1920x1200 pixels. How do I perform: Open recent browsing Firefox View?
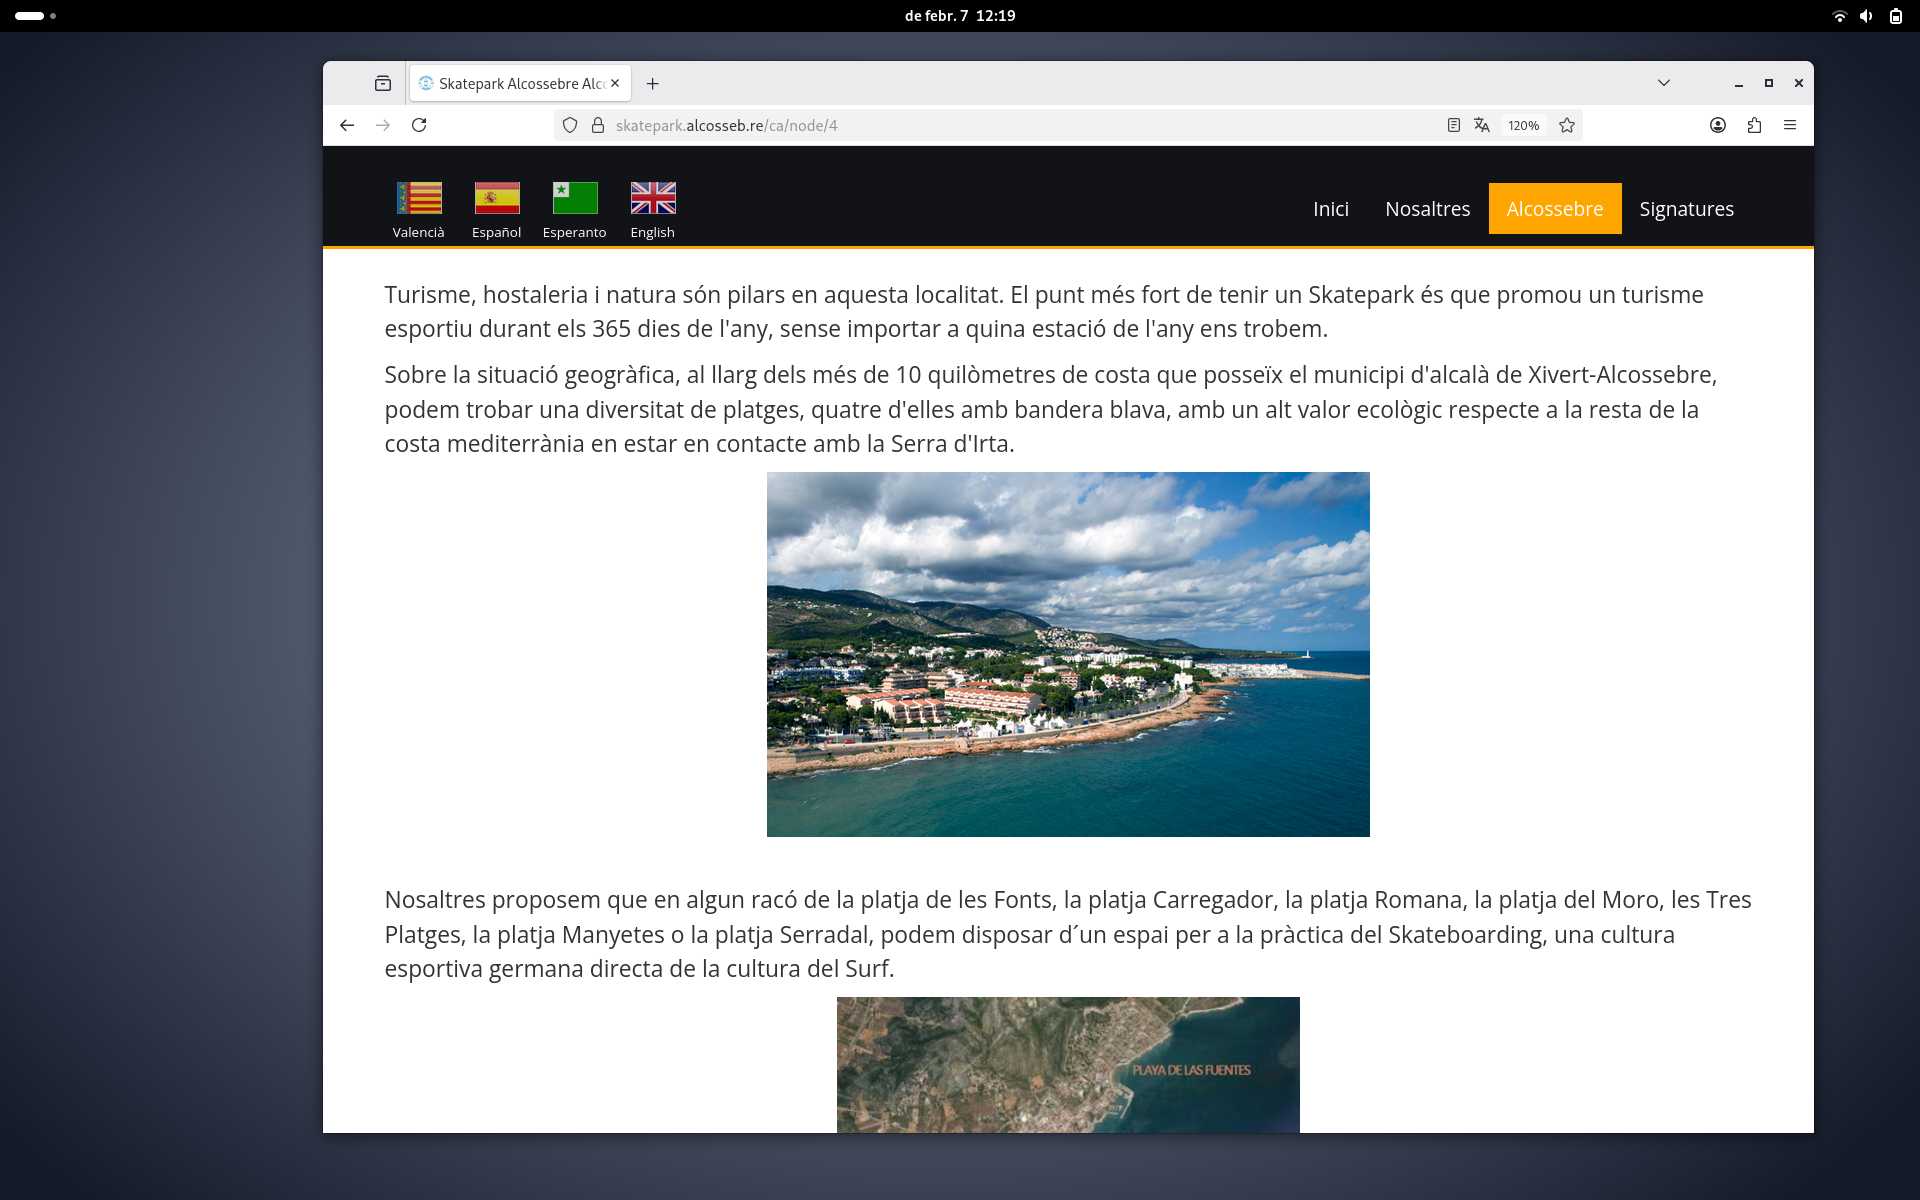point(383,83)
